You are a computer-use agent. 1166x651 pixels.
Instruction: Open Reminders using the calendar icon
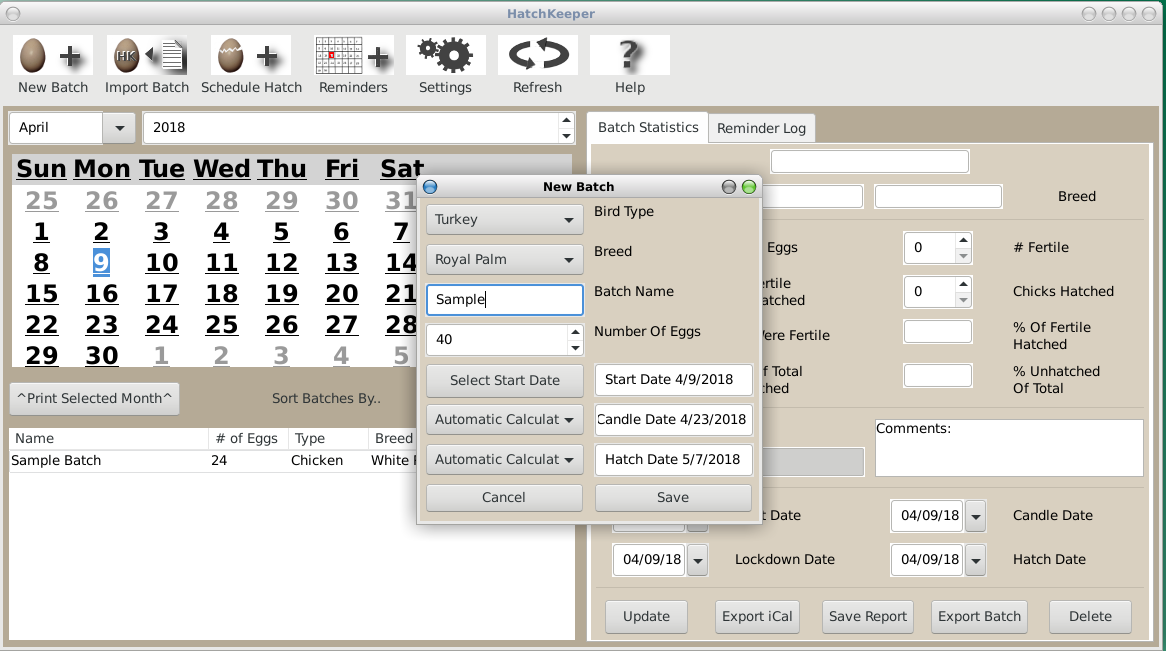click(352, 55)
